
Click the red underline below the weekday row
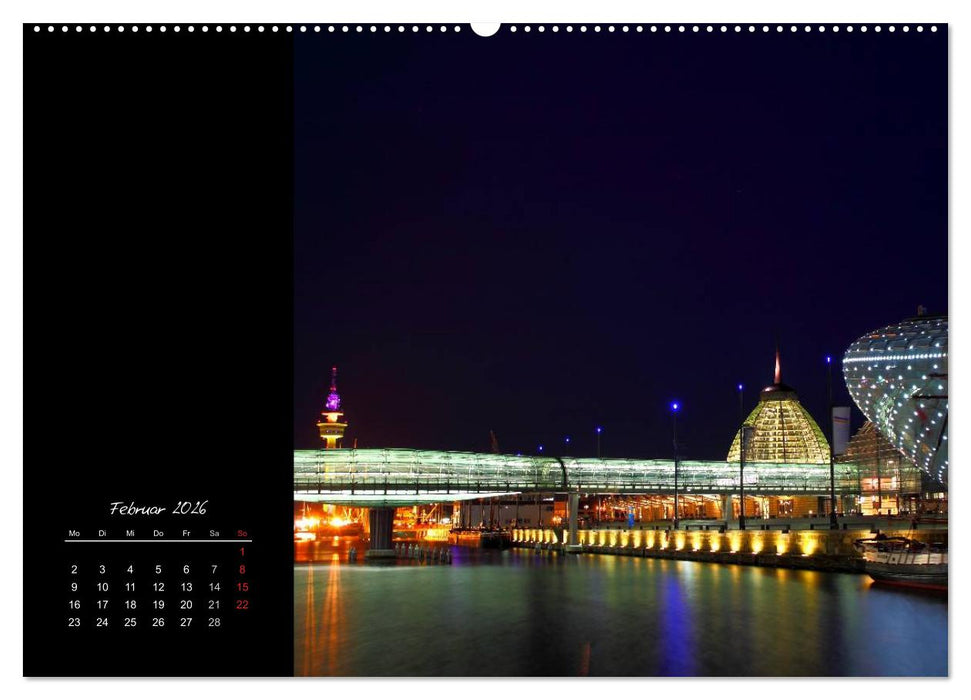(157, 540)
